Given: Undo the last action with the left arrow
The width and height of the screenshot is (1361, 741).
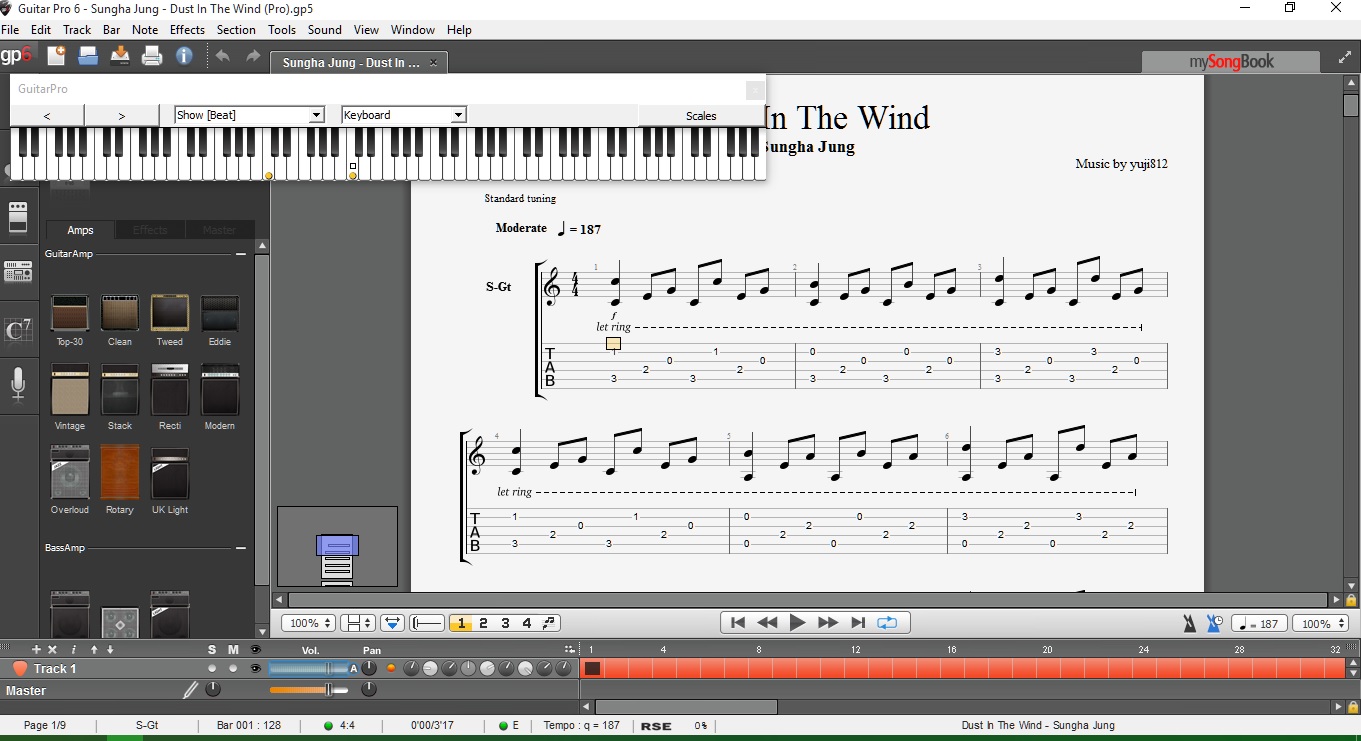Looking at the screenshot, I should click(222, 56).
